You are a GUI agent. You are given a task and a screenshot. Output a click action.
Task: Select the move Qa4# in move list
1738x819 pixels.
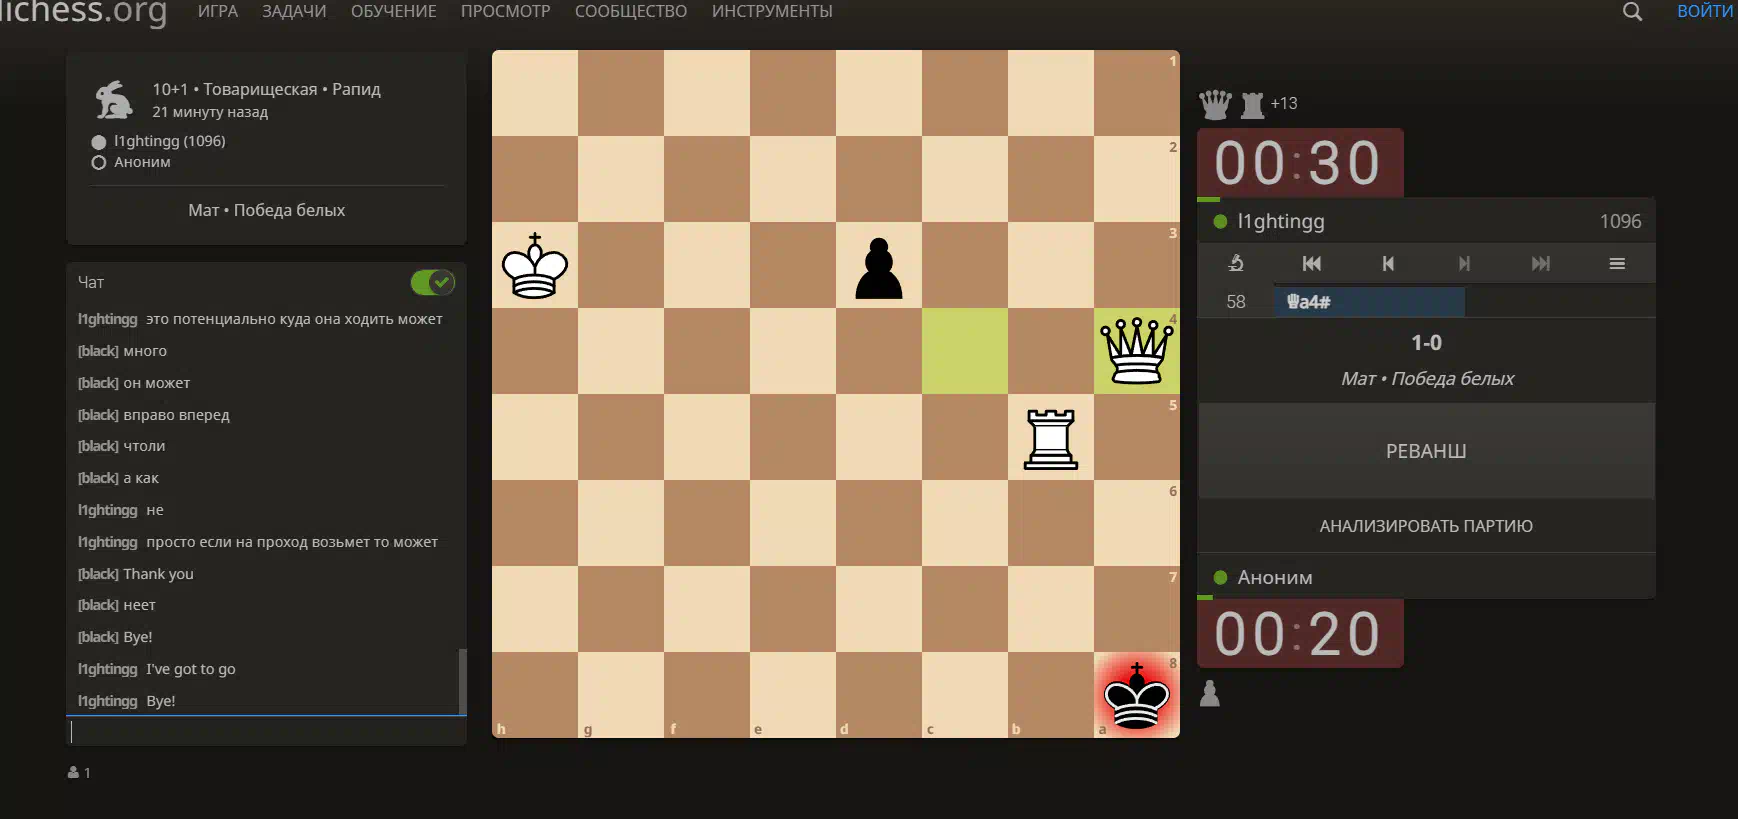pos(1309,302)
